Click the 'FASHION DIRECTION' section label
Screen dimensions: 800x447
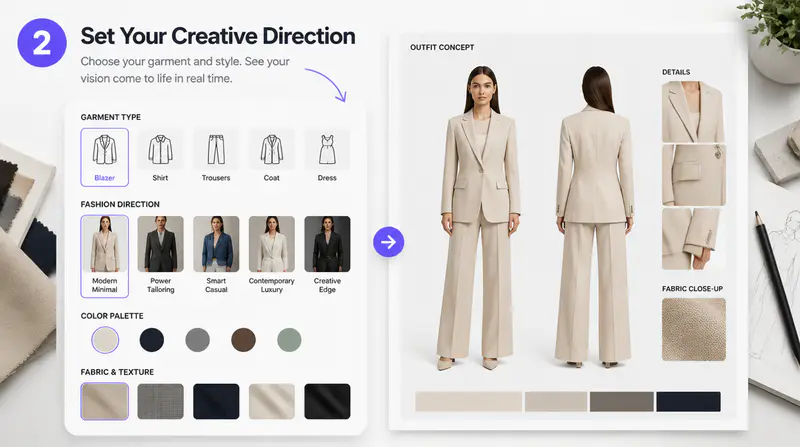coord(120,204)
